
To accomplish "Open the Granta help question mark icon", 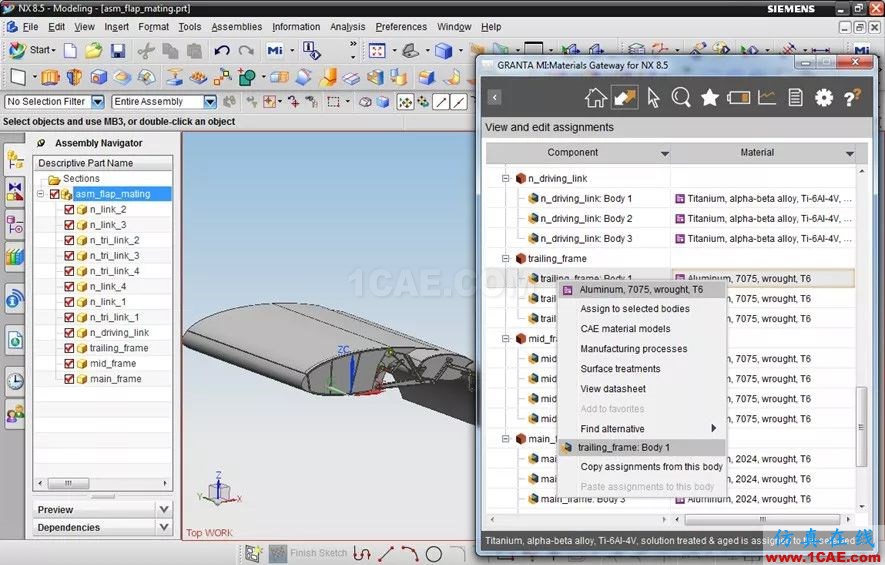I will 852,98.
